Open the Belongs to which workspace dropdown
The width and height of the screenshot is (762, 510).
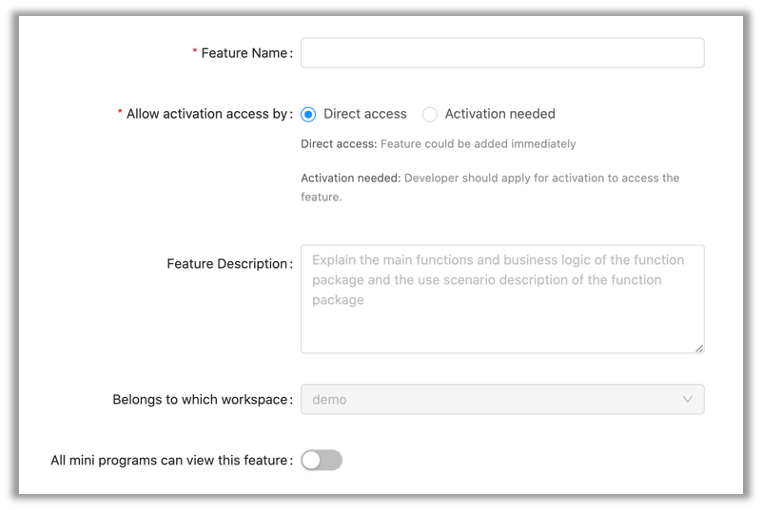coord(502,399)
